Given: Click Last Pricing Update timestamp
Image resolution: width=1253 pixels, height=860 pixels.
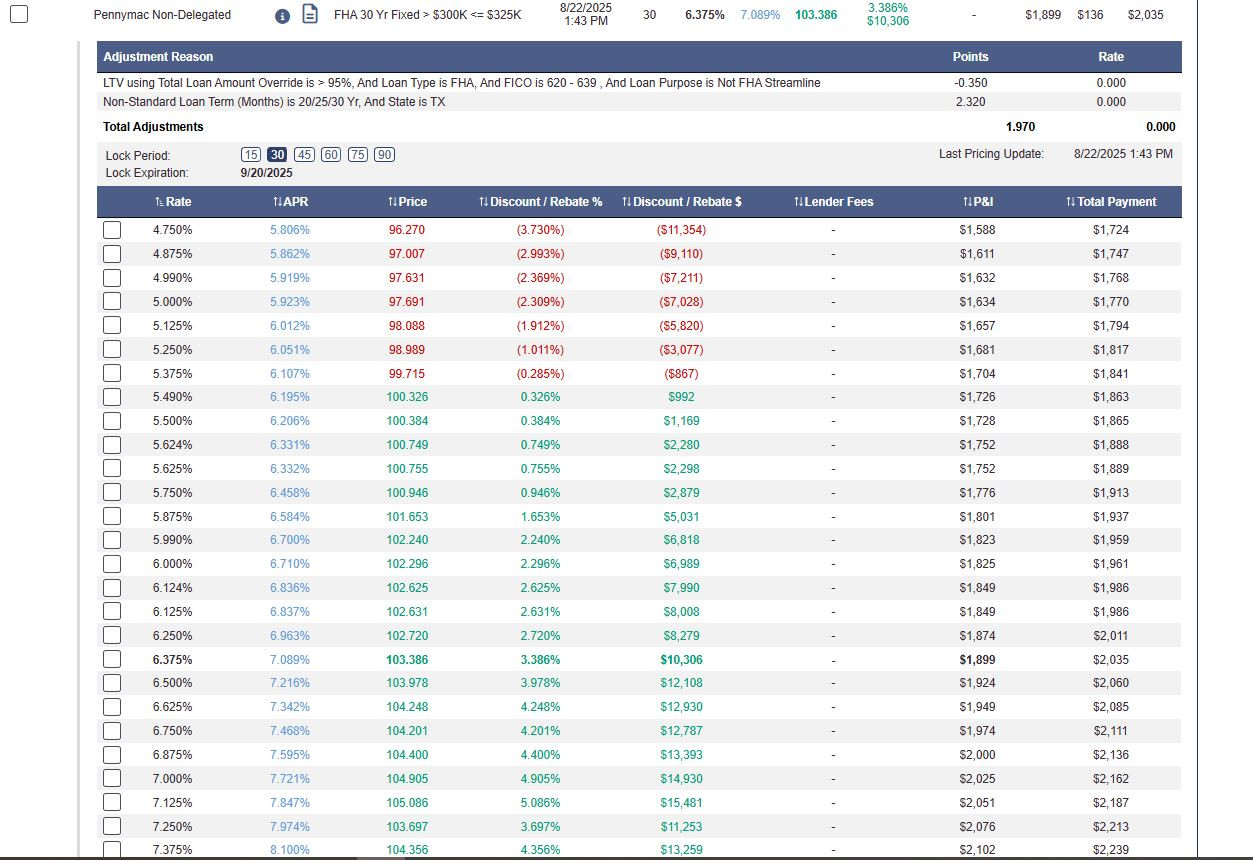Looking at the screenshot, I should (x=1123, y=154).
